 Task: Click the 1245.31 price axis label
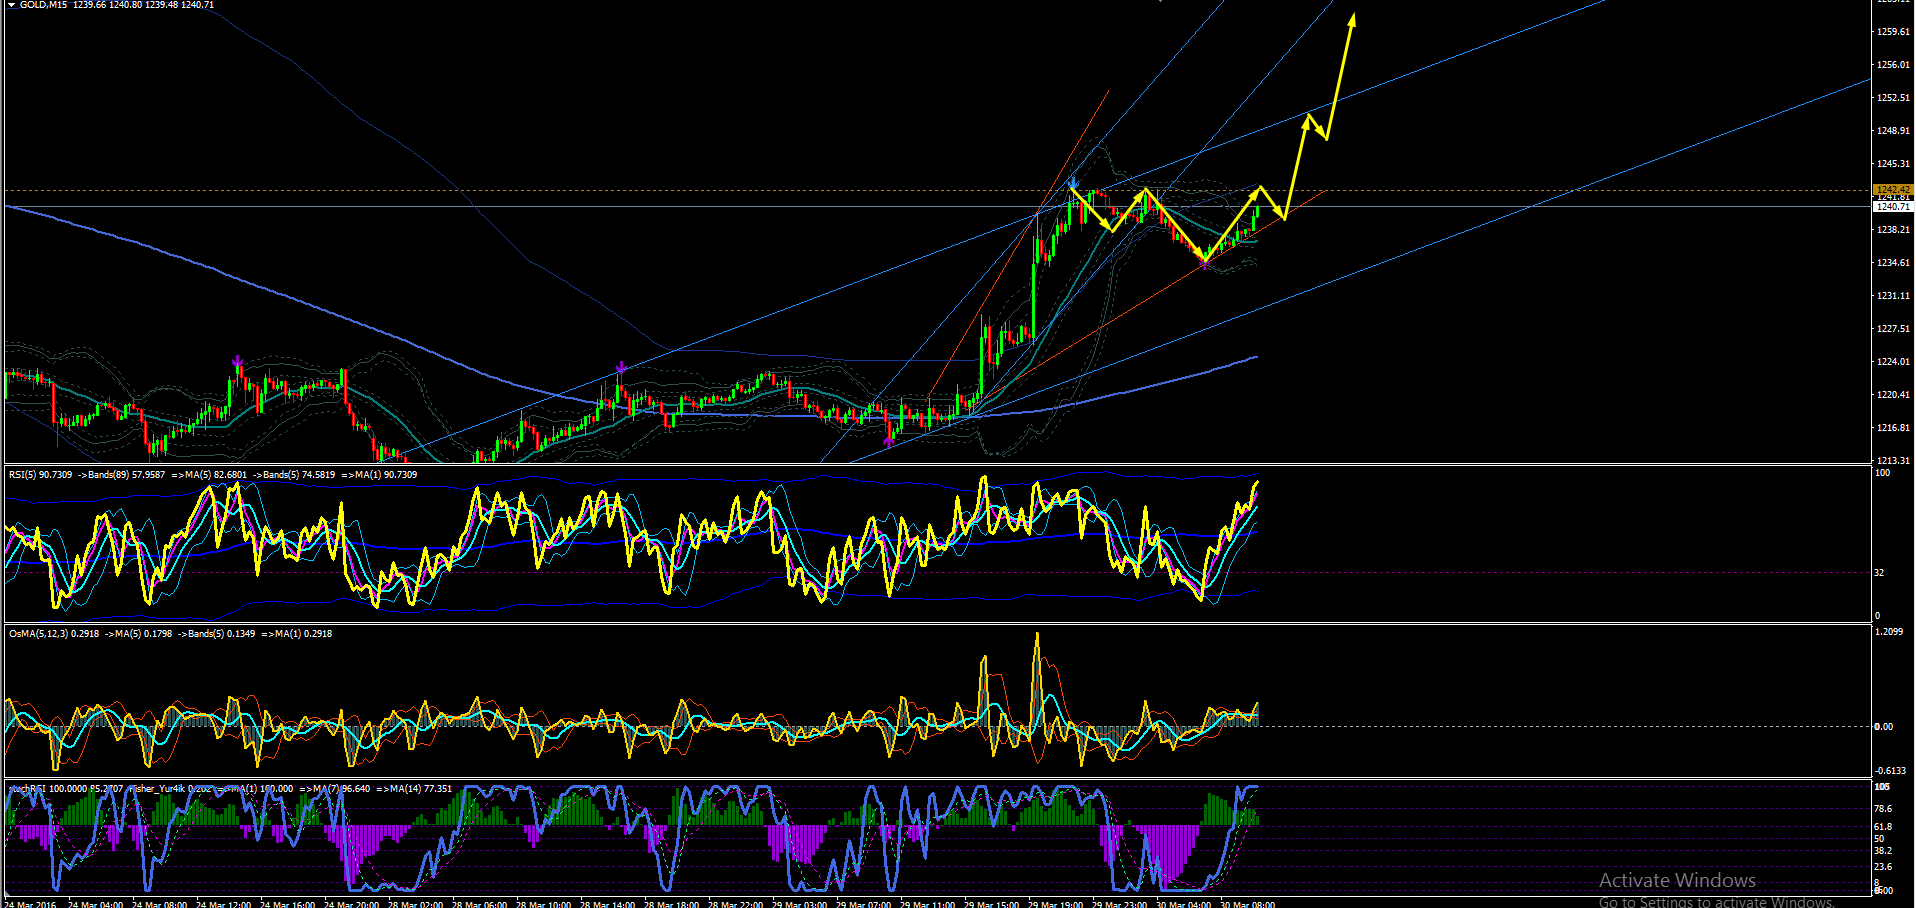point(1894,164)
